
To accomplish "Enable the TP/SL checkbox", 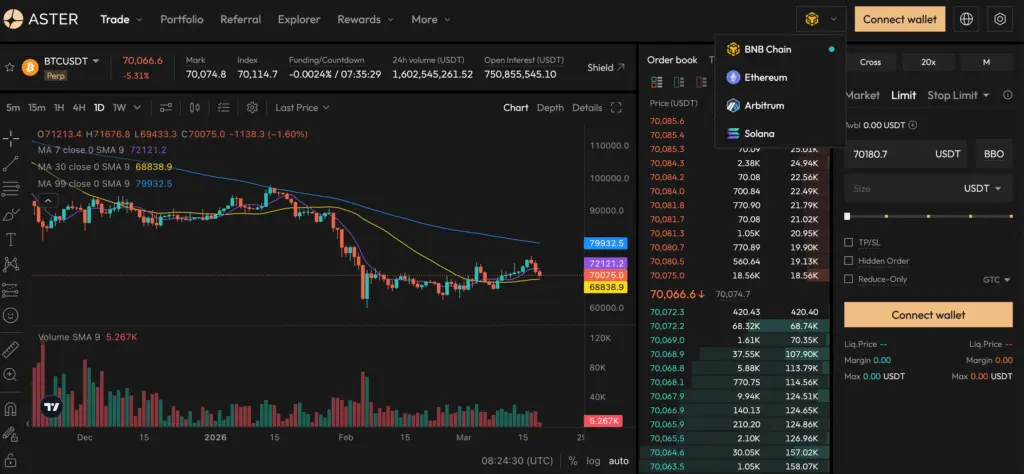I will 848,242.
